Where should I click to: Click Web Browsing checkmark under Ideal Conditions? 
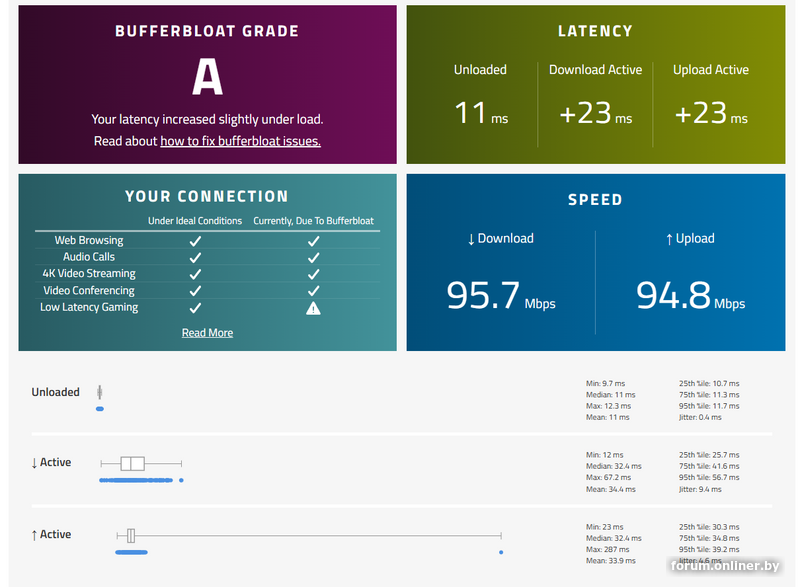tap(195, 241)
